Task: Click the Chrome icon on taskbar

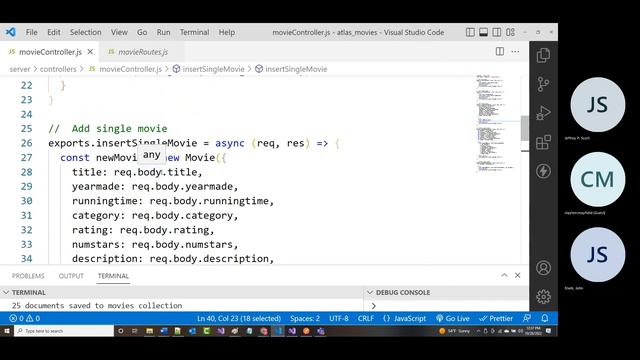Action: [264, 331]
